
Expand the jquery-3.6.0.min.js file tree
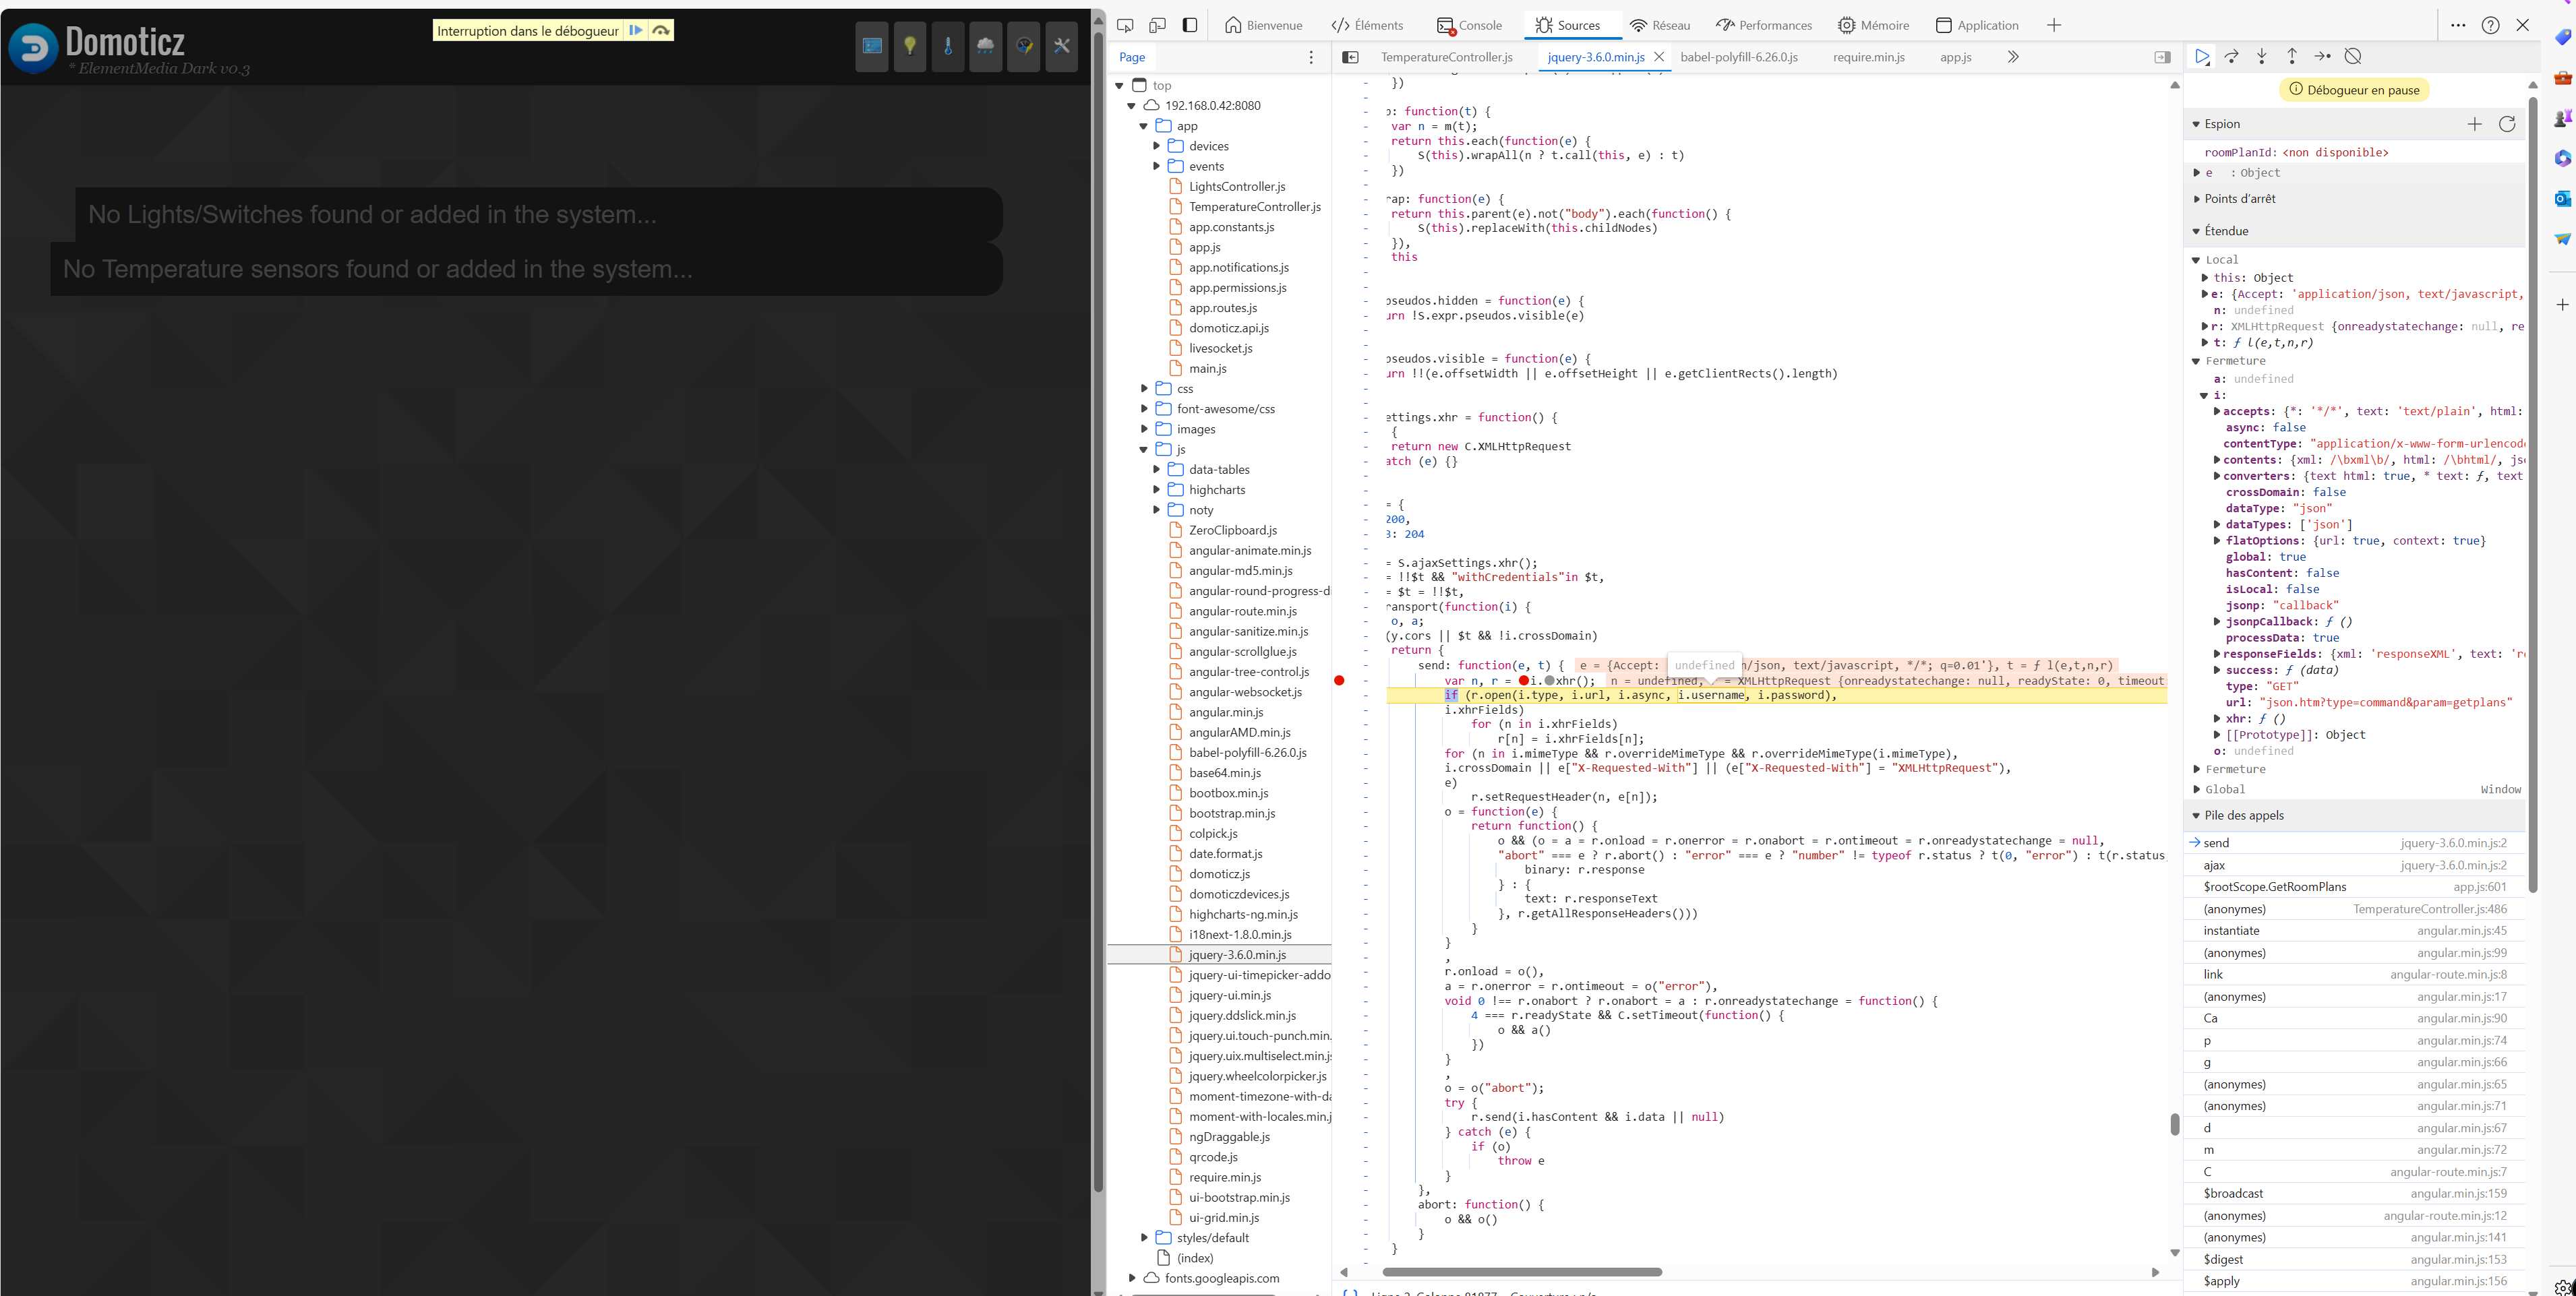[1240, 954]
